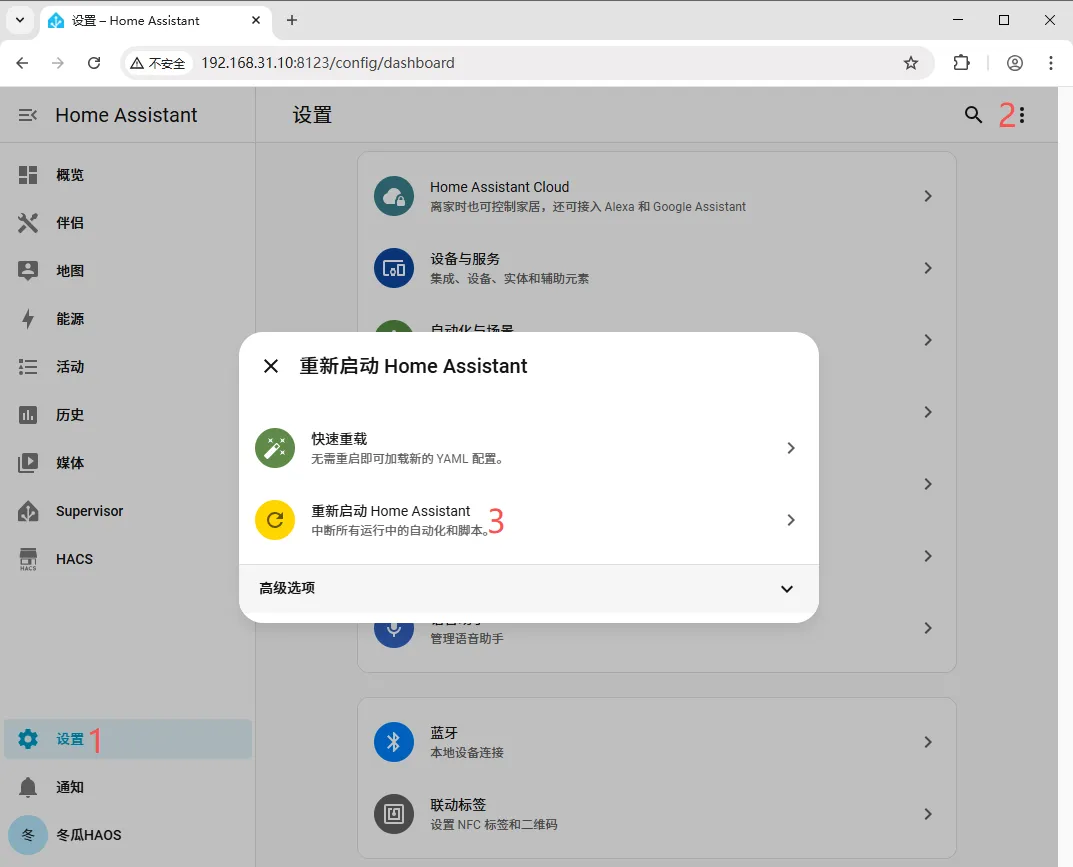
Task: Click the 高级选项 label text
Action: pos(287,588)
